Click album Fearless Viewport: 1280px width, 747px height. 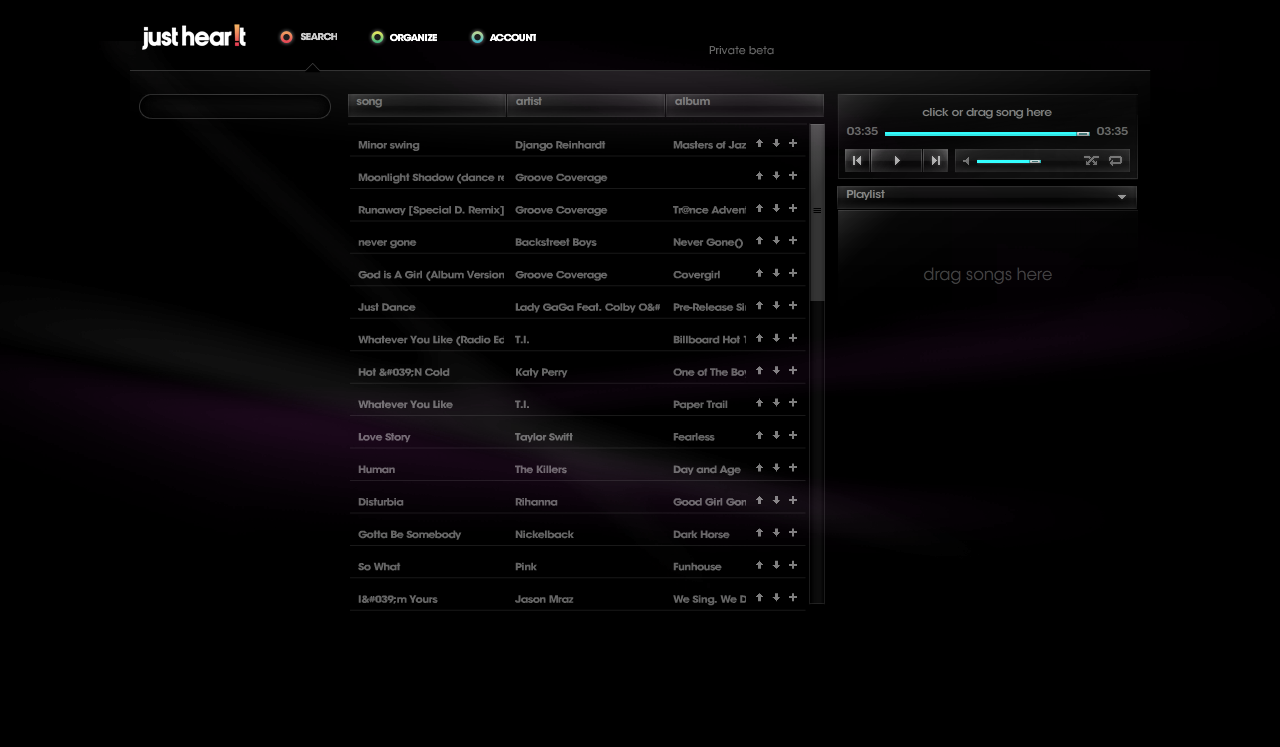(694, 437)
